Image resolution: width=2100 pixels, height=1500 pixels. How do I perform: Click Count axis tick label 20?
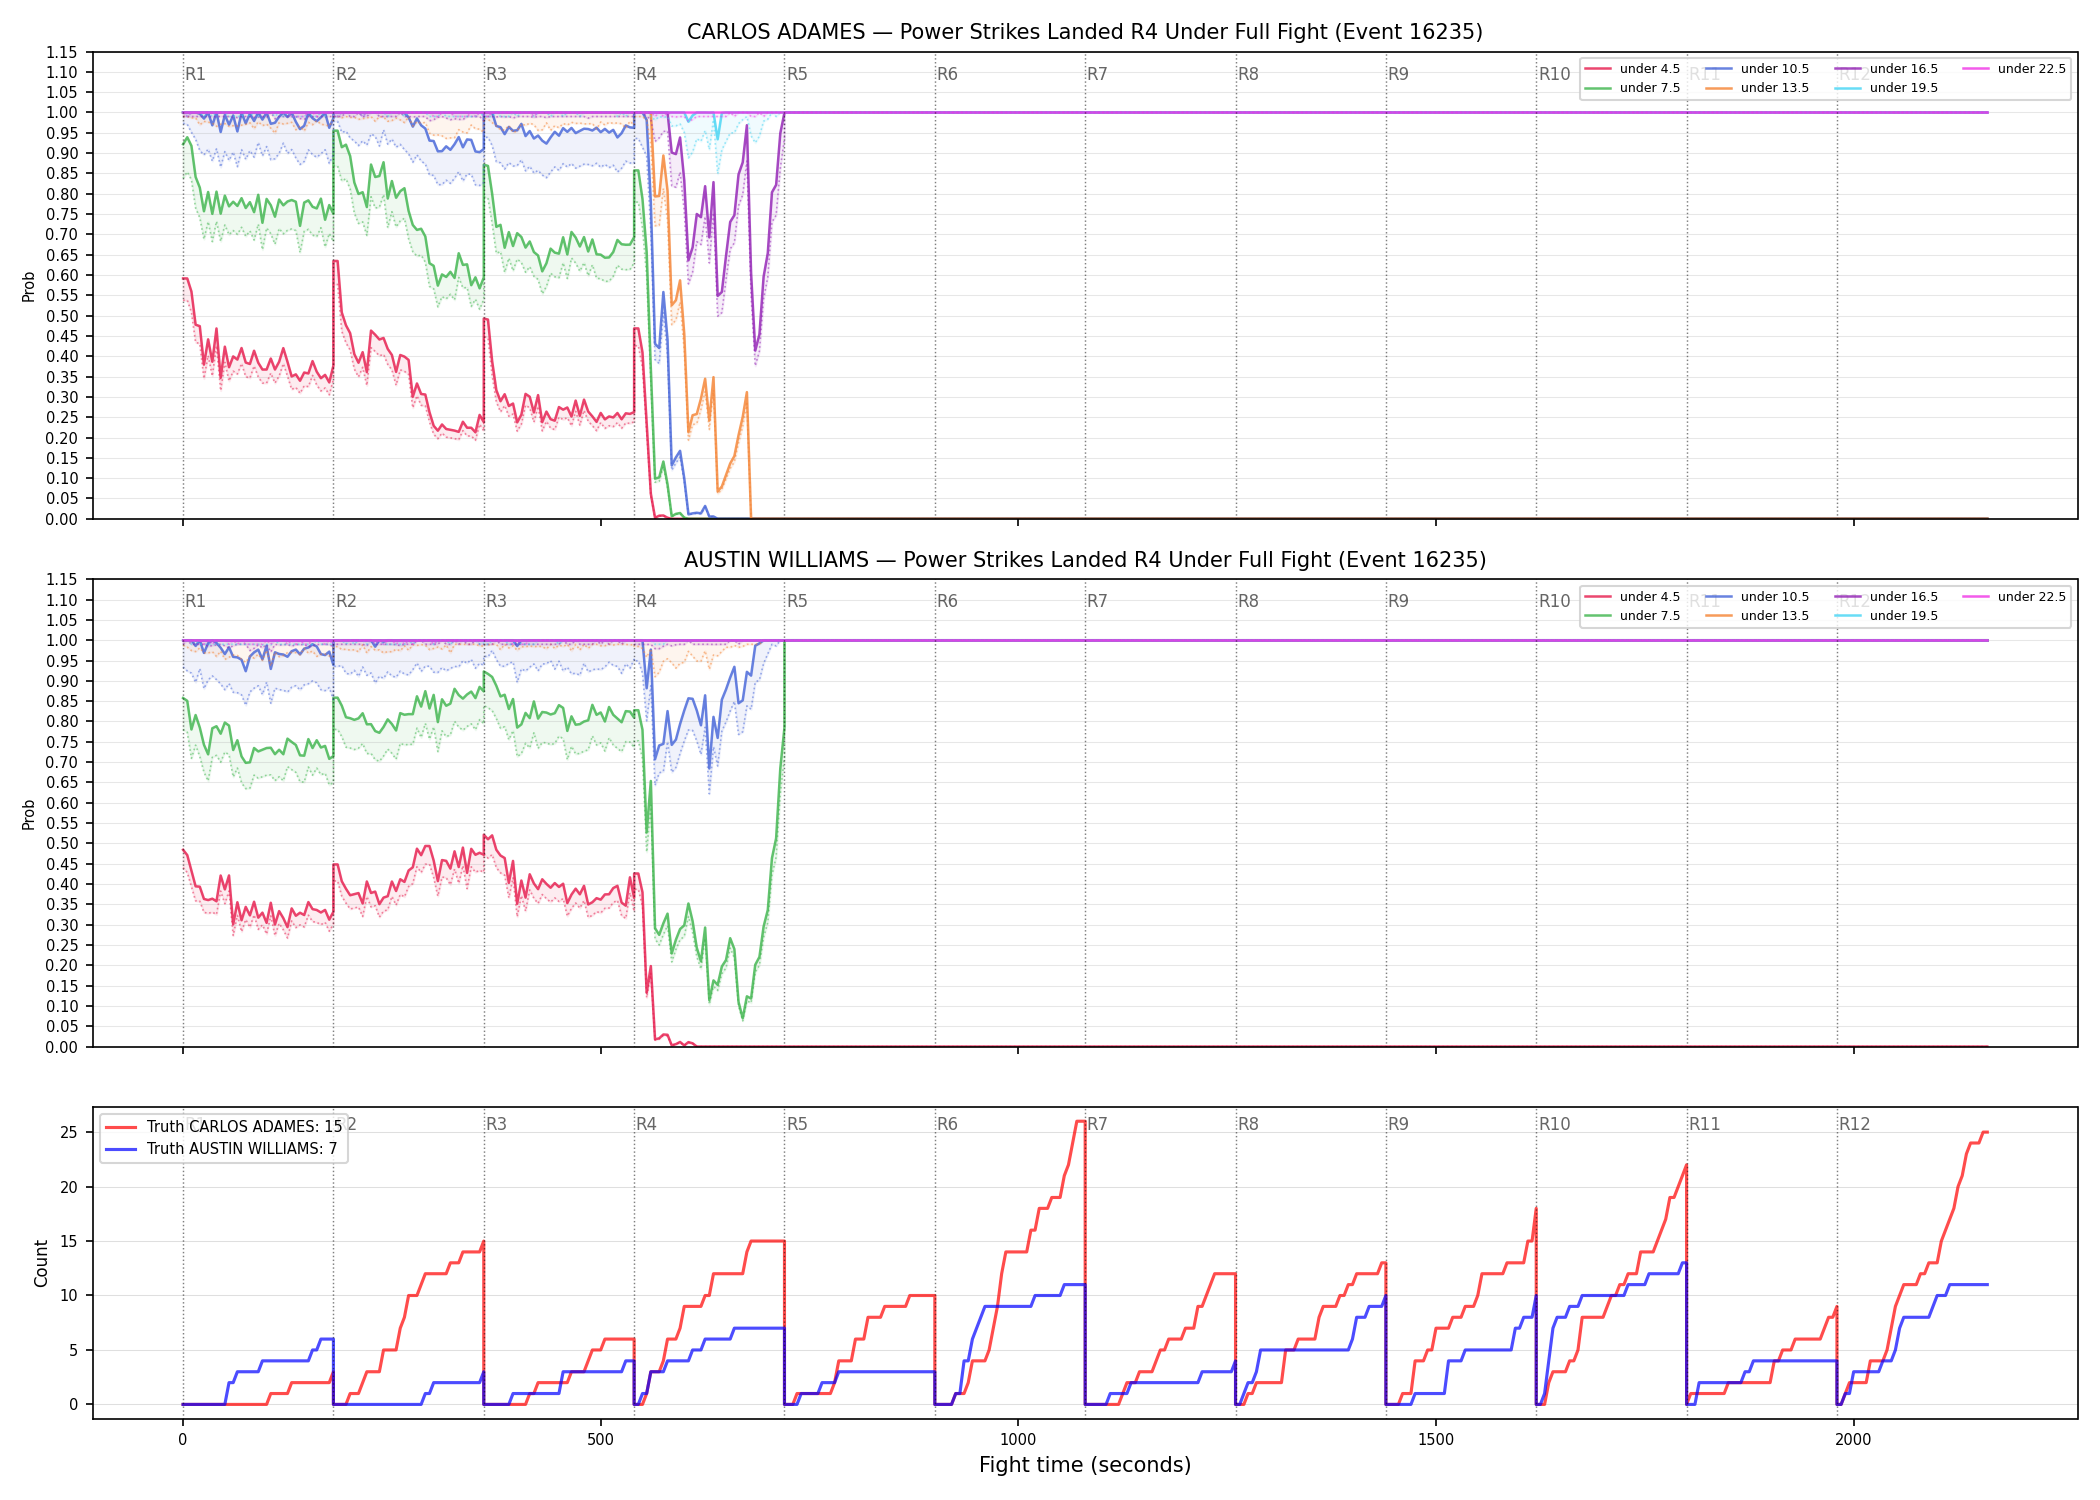(x=69, y=1188)
